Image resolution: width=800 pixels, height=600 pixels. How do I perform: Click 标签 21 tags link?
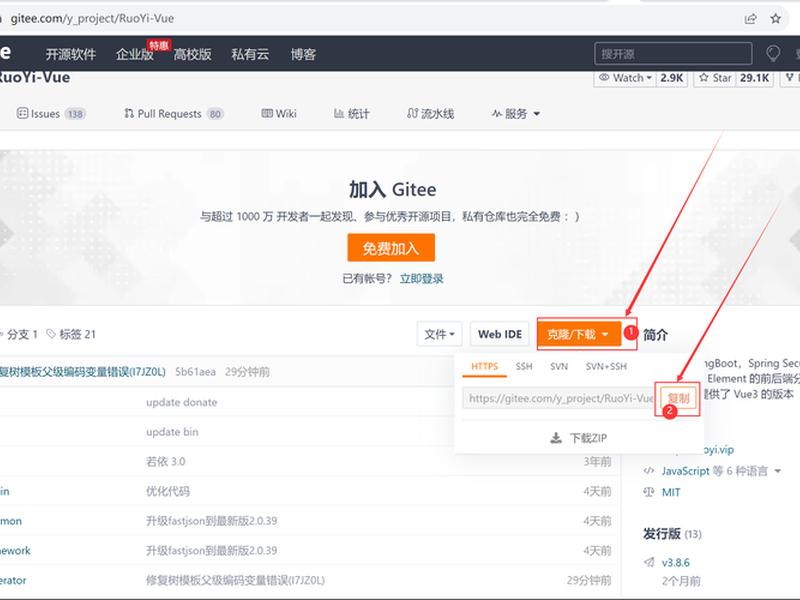tap(71, 334)
